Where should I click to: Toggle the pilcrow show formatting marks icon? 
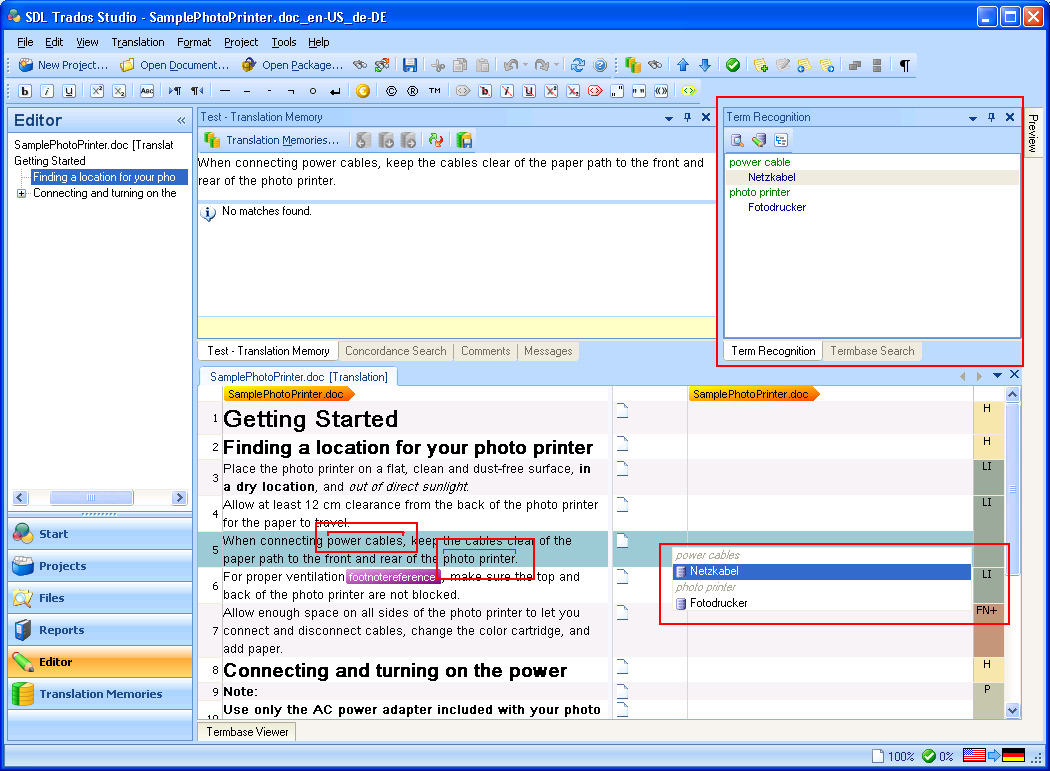[905, 65]
